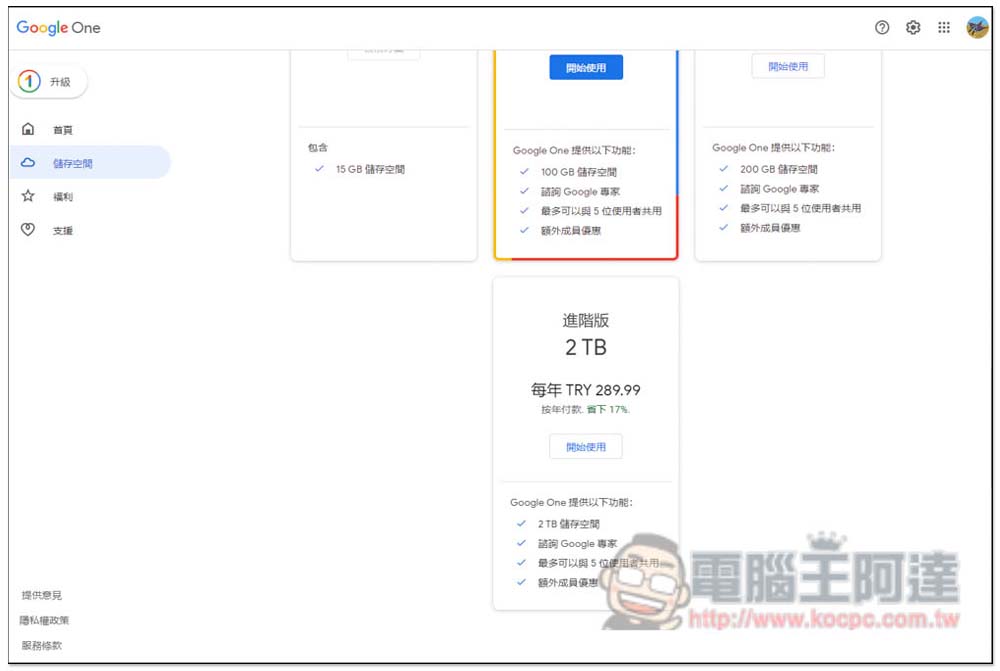Open the Settings gear icon
This screenshot has height=671, width=1000.
coord(913,27)
